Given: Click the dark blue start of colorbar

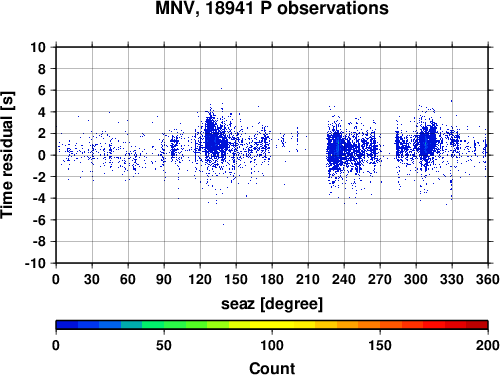Looking at the screenshot, I should 67,325.
